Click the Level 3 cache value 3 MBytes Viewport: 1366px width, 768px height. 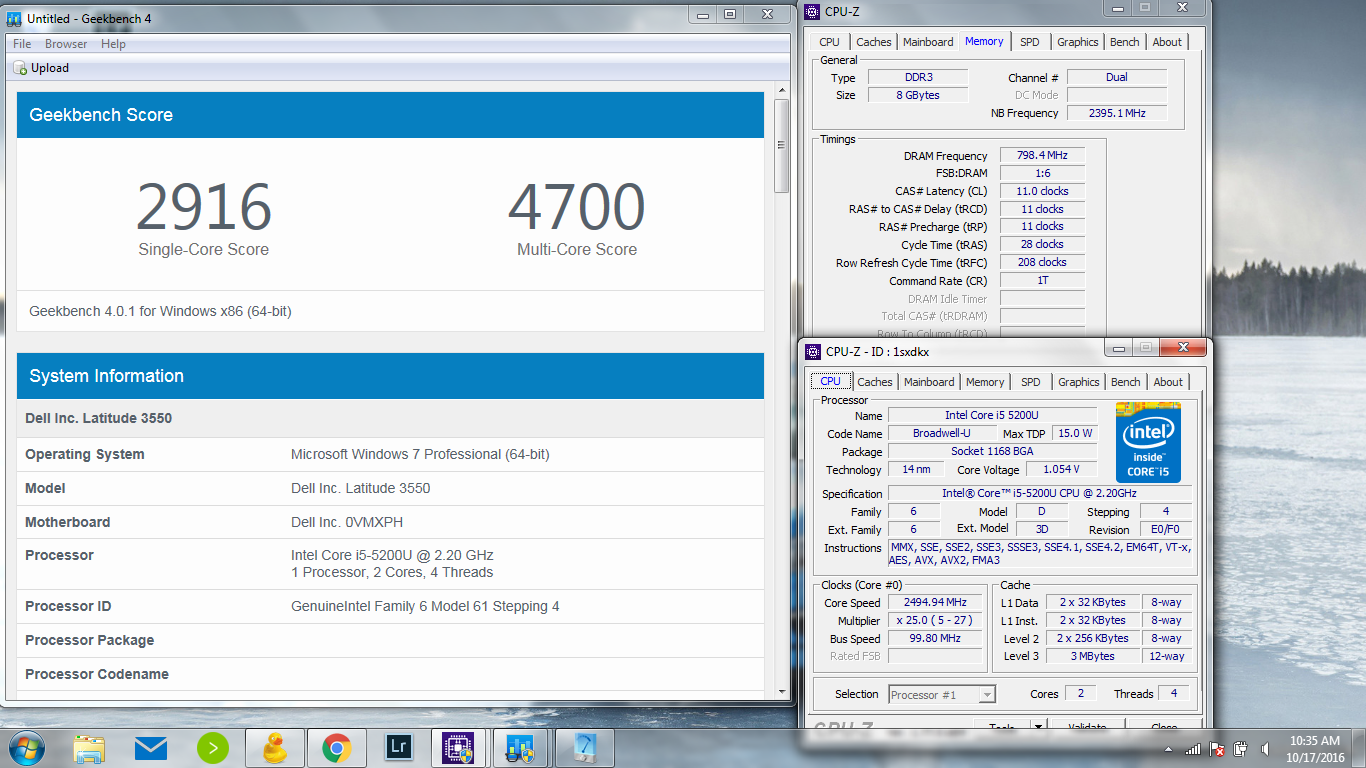(x=1093, y=656)
